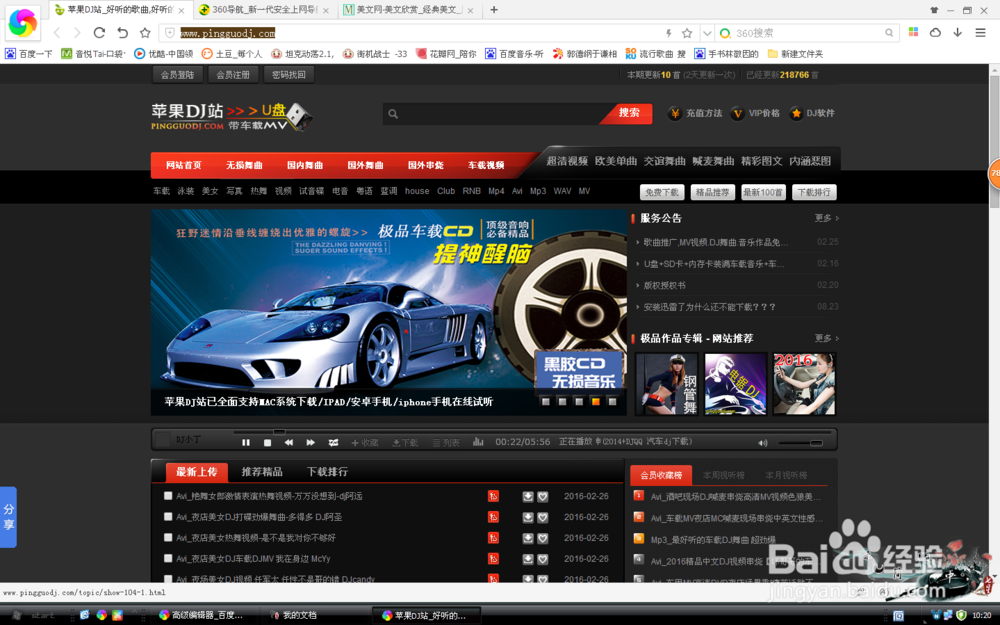This screenshot has height=625, width=1000.
Task: Click 免费下载 button
Action: (662, 192)
